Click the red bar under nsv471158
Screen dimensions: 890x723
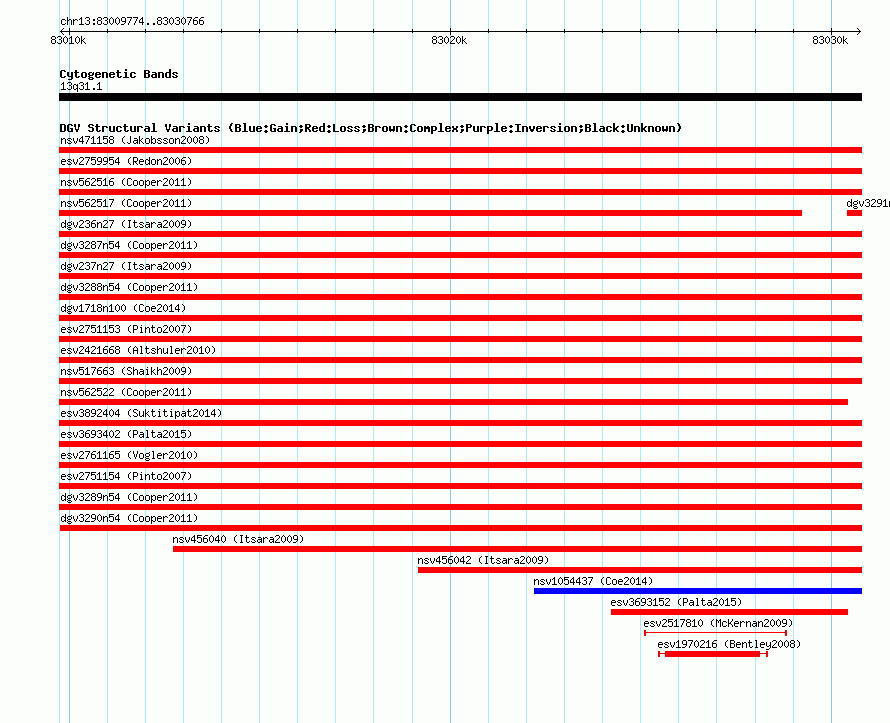click(460, 150)
